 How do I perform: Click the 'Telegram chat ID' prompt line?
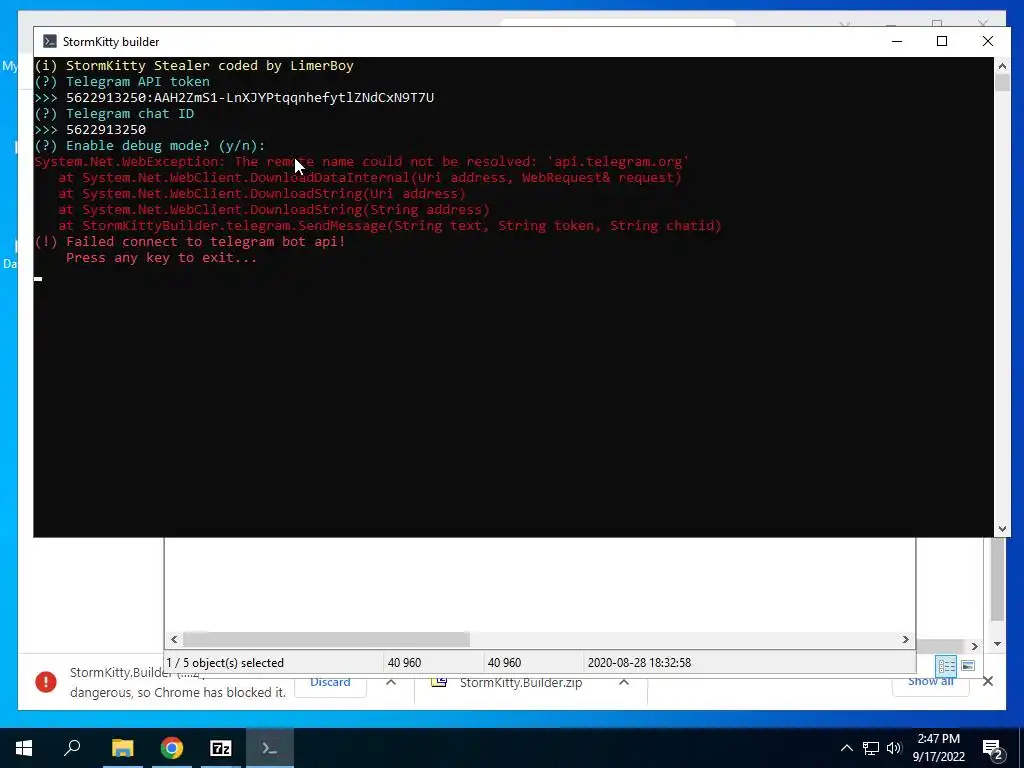coord(114,114)
